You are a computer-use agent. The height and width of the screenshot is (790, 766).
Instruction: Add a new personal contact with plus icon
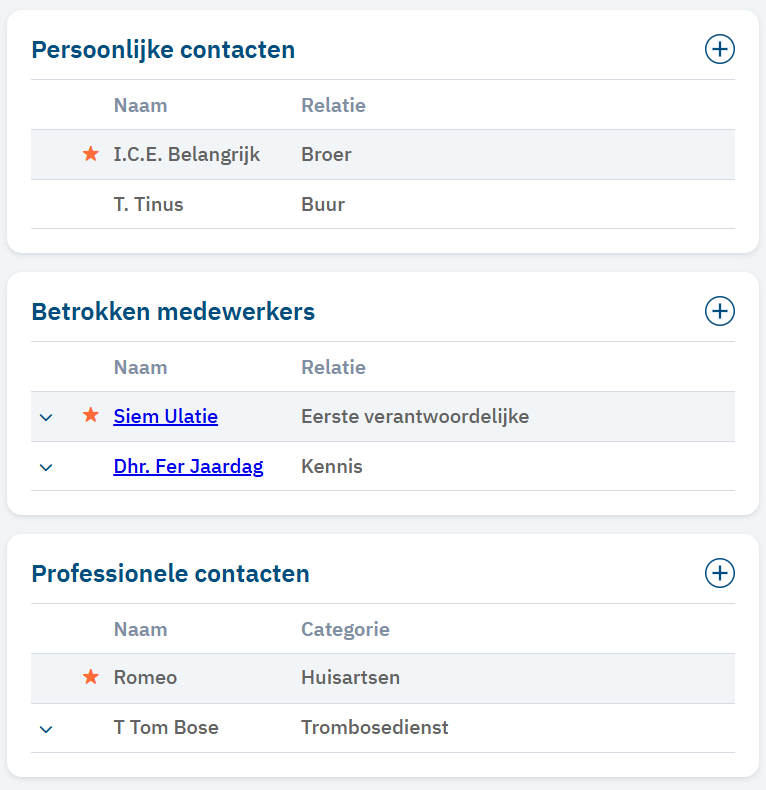tap(719, 49)
